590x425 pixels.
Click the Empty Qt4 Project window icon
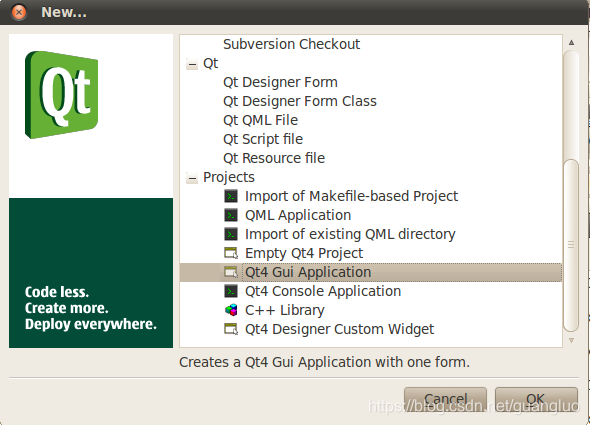[x=231, y=253]
